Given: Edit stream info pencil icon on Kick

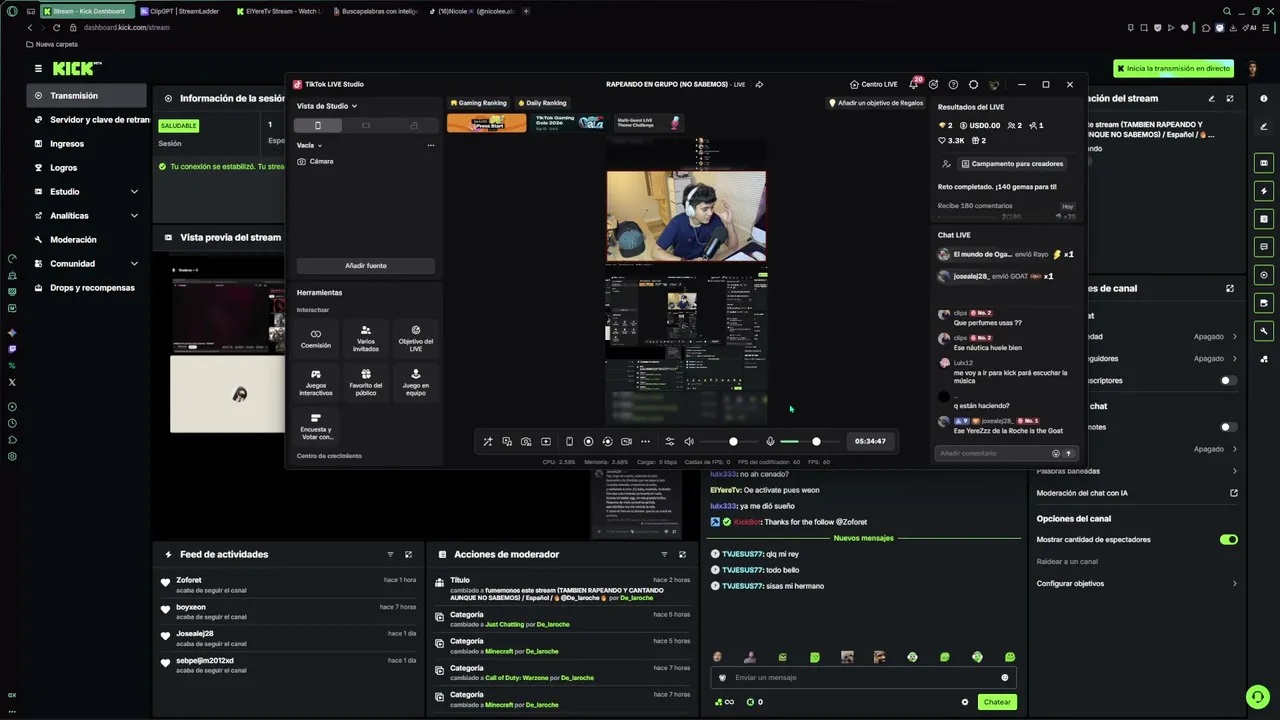Looking at the screenshot, I should coord(1211,98).
